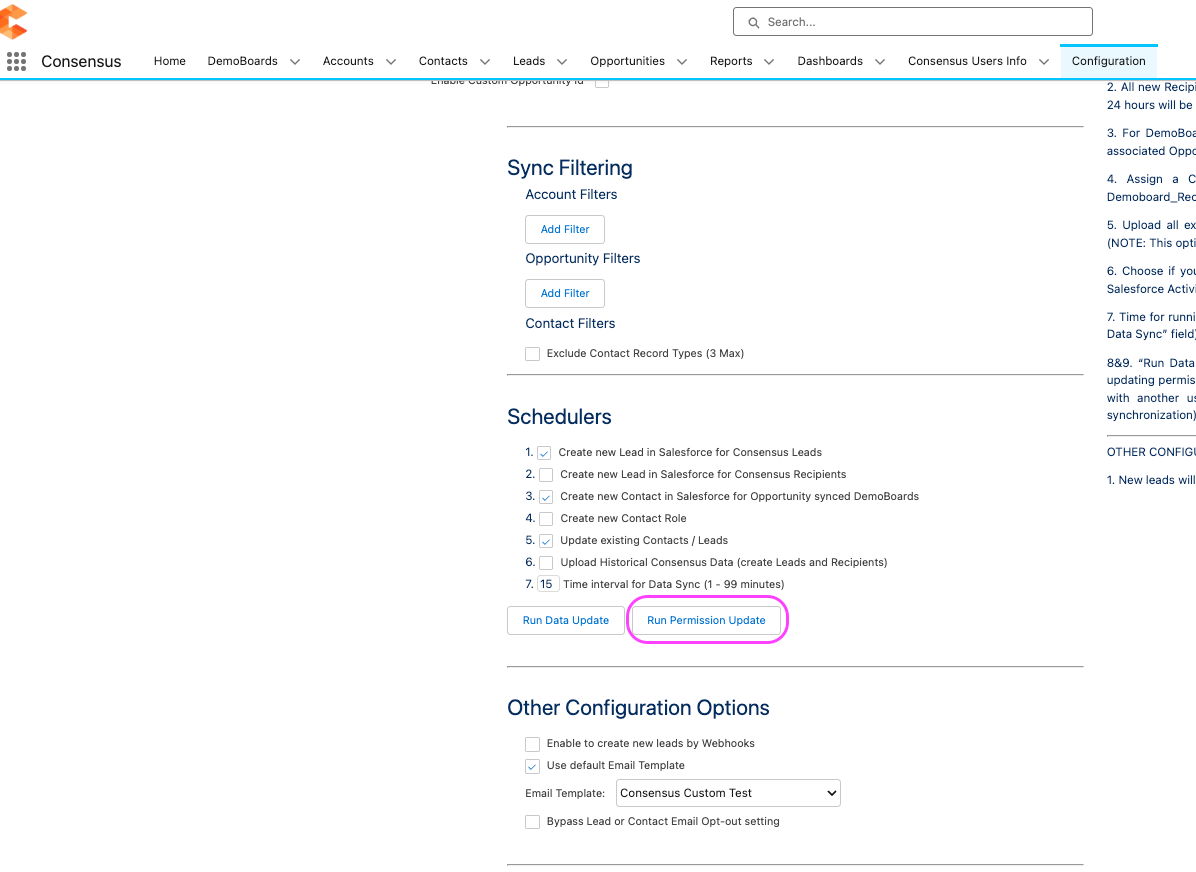Enable creating new leads by Webhooks
The height and width of the screenshot is (872, 1196).
532,744
